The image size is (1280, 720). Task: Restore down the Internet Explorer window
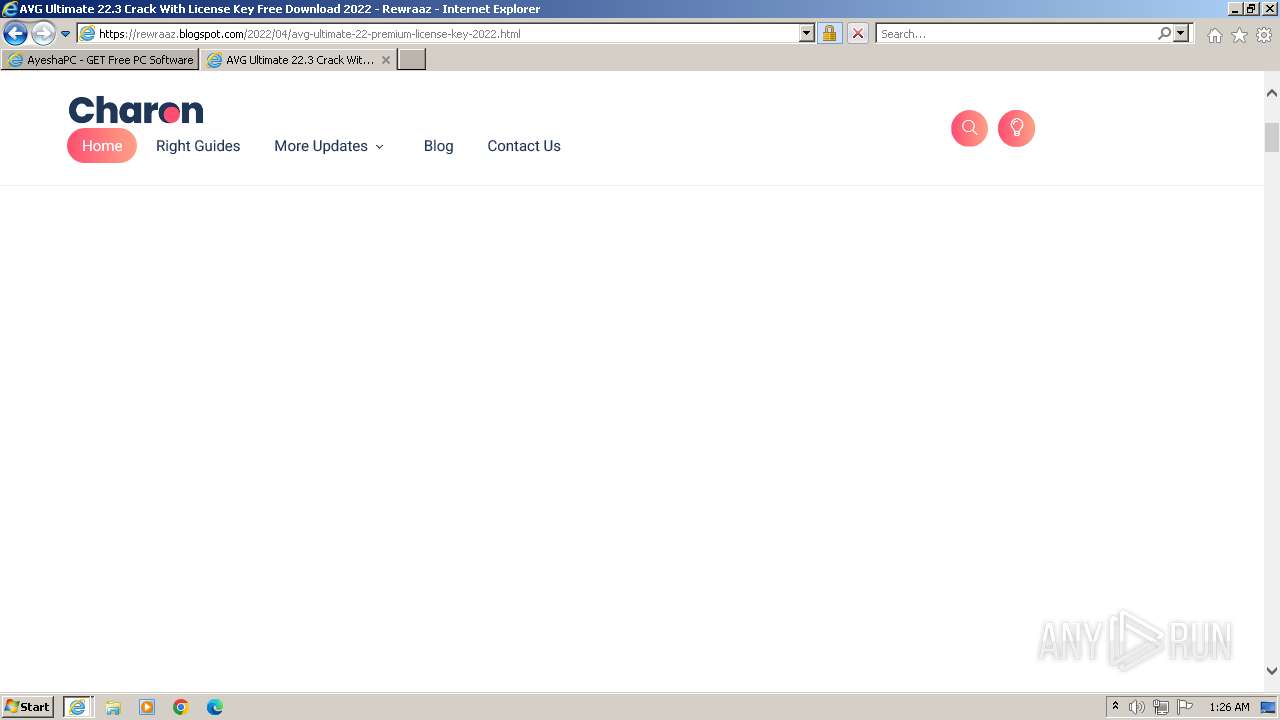click(x=1252, y=9)
